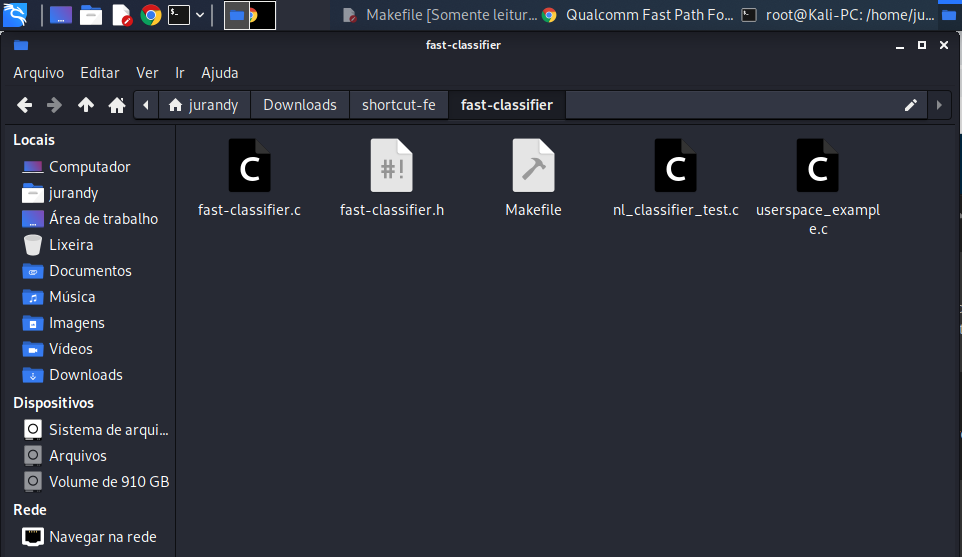
Task: Open the Ajuda menu
Action: [220, 73]
